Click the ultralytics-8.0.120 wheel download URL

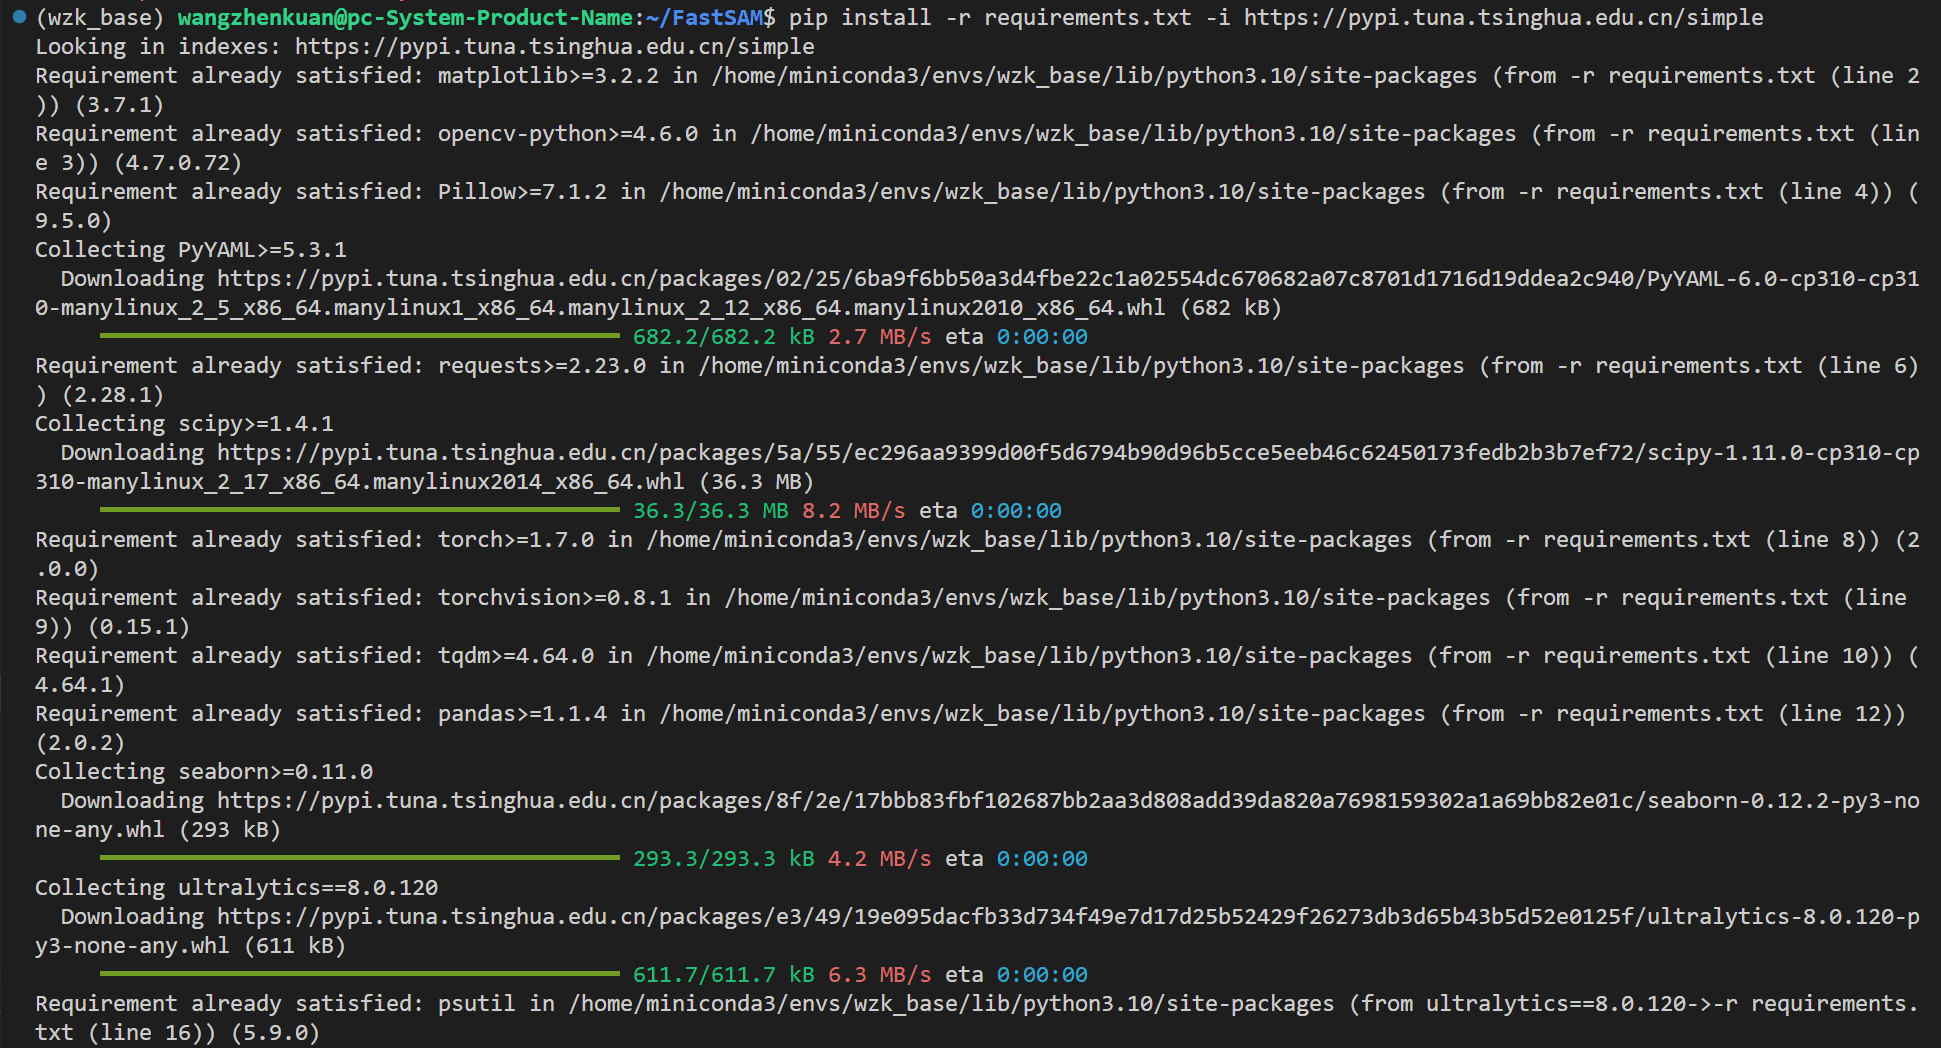[x=977, y=931]
